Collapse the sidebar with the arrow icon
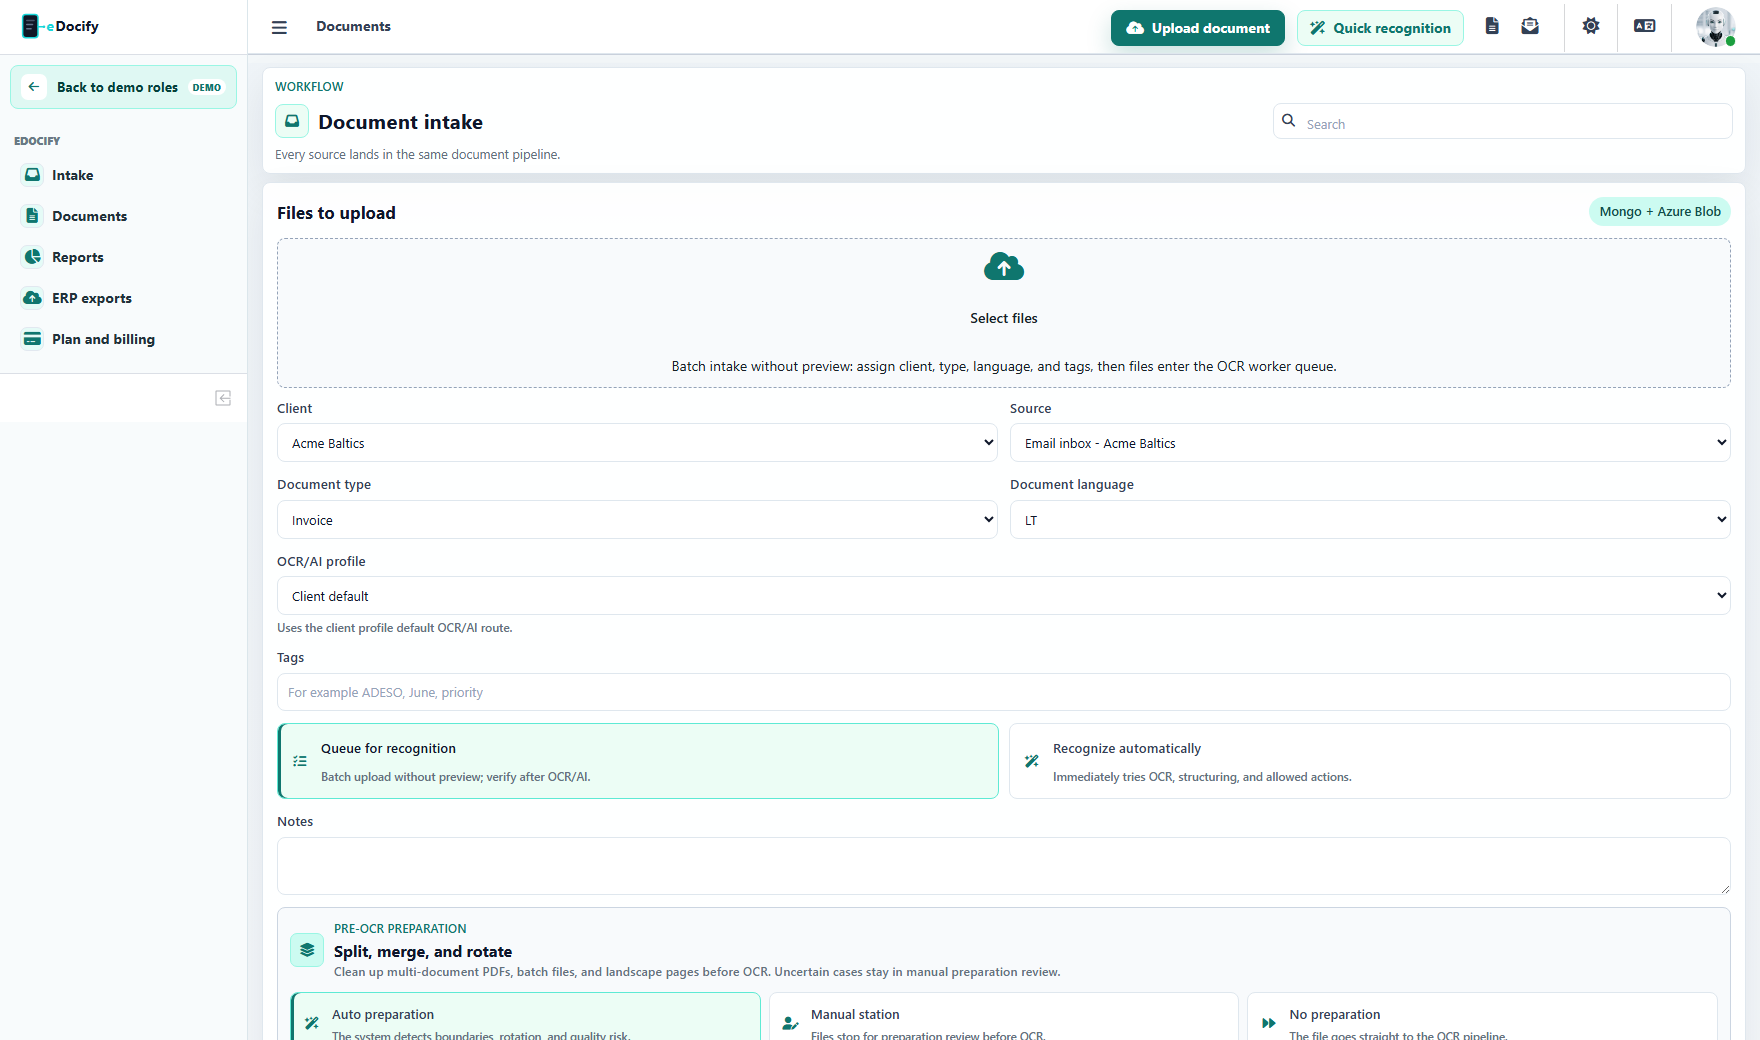The image size is (1760, 1040). click(223, 398)
